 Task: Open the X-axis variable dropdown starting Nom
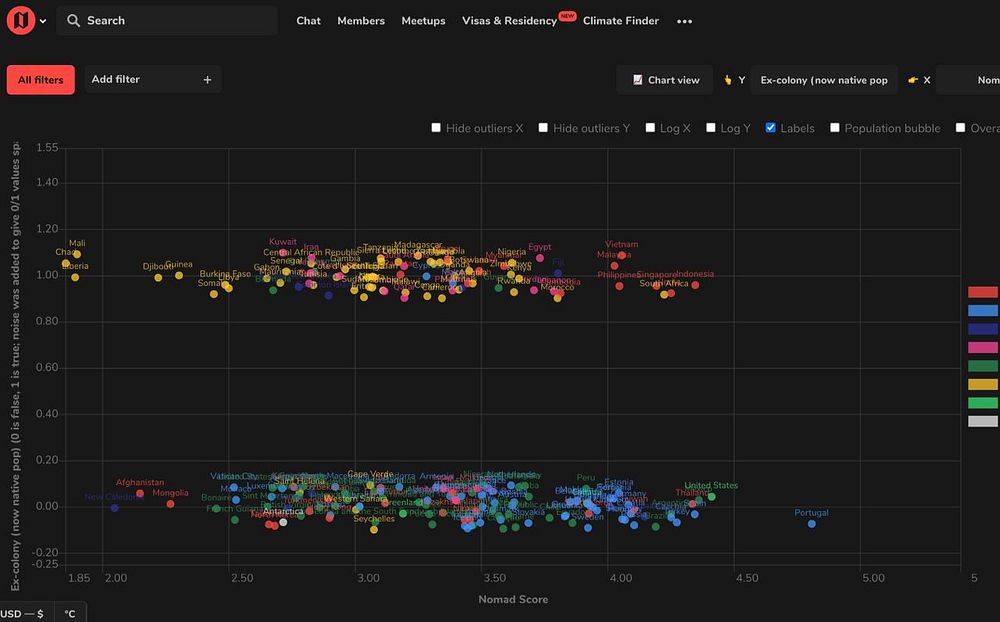968,80
